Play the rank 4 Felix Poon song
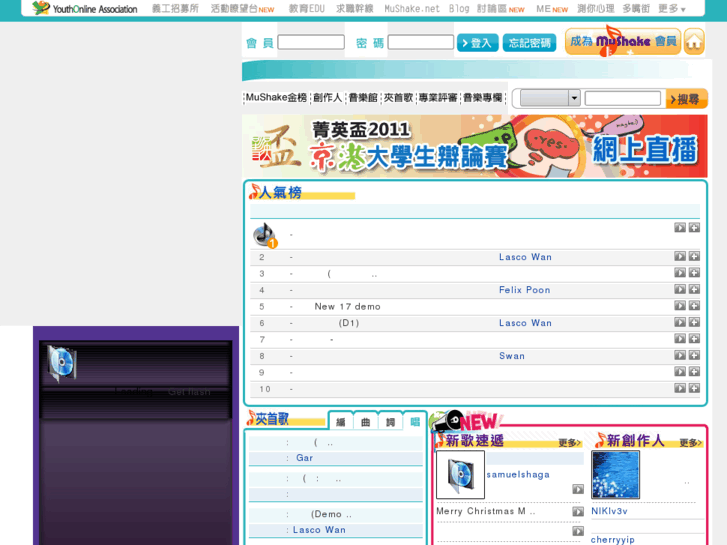Screen dimensions: 727x545 (x=680, y=289)
